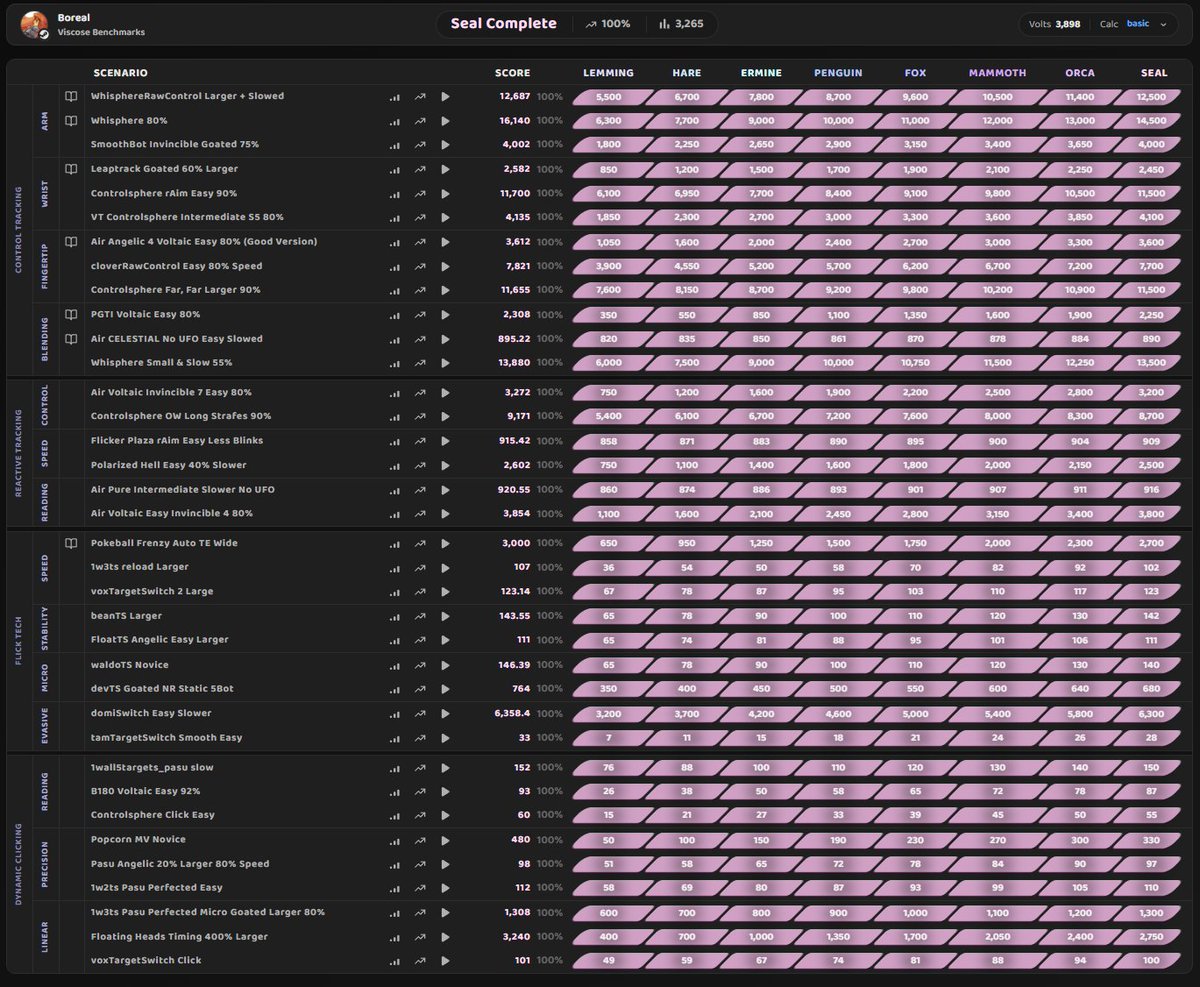
Task: Click the MAMMOTH rank column header
Action: pos(998,73)
